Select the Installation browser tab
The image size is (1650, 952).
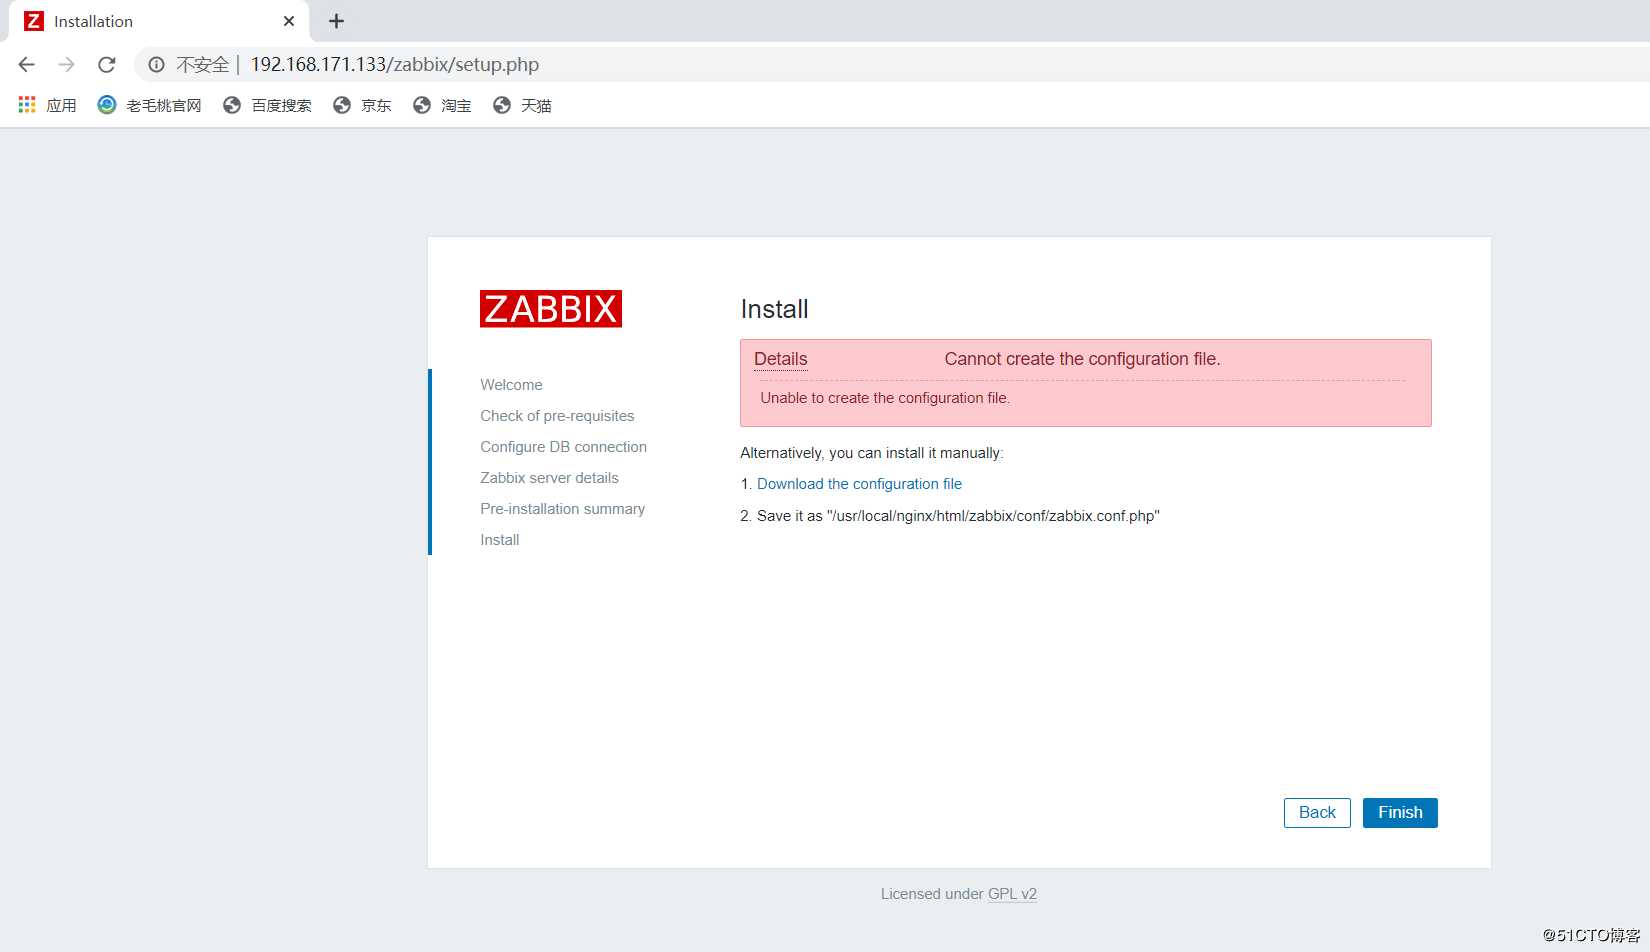(160, 21)
